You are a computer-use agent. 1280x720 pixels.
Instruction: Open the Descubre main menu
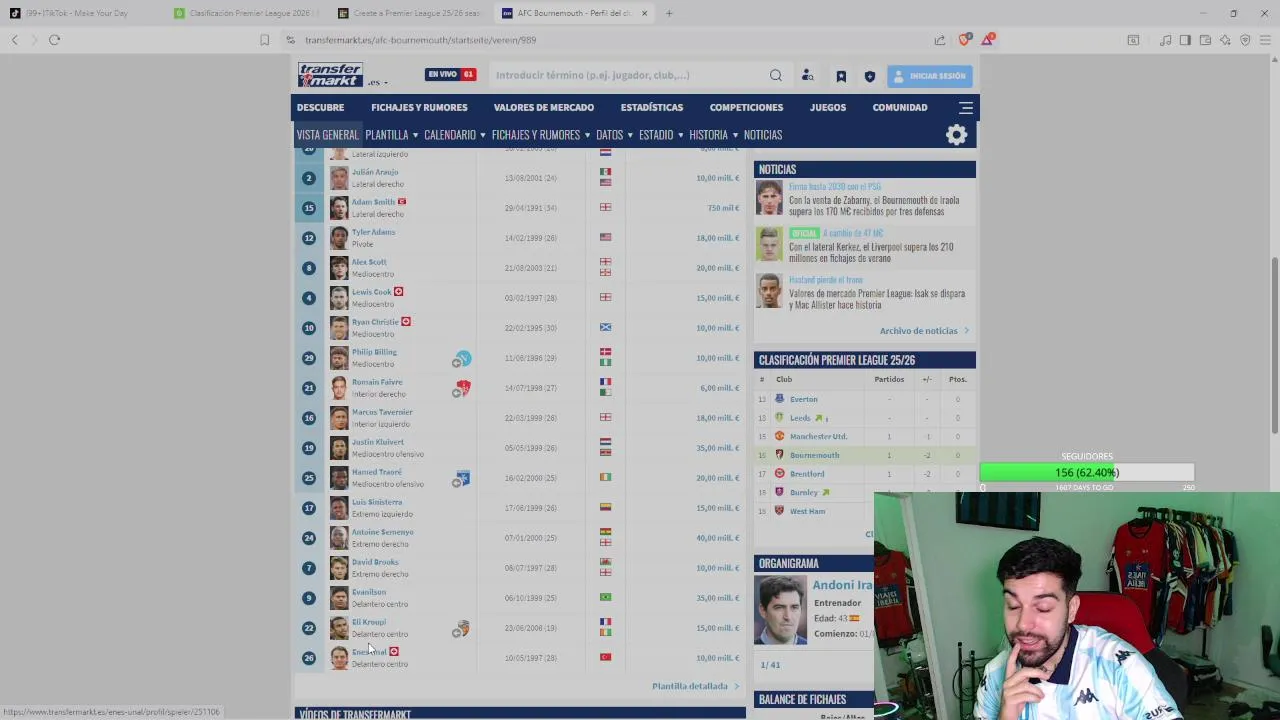pyautogui.click(x=320, y=107)
